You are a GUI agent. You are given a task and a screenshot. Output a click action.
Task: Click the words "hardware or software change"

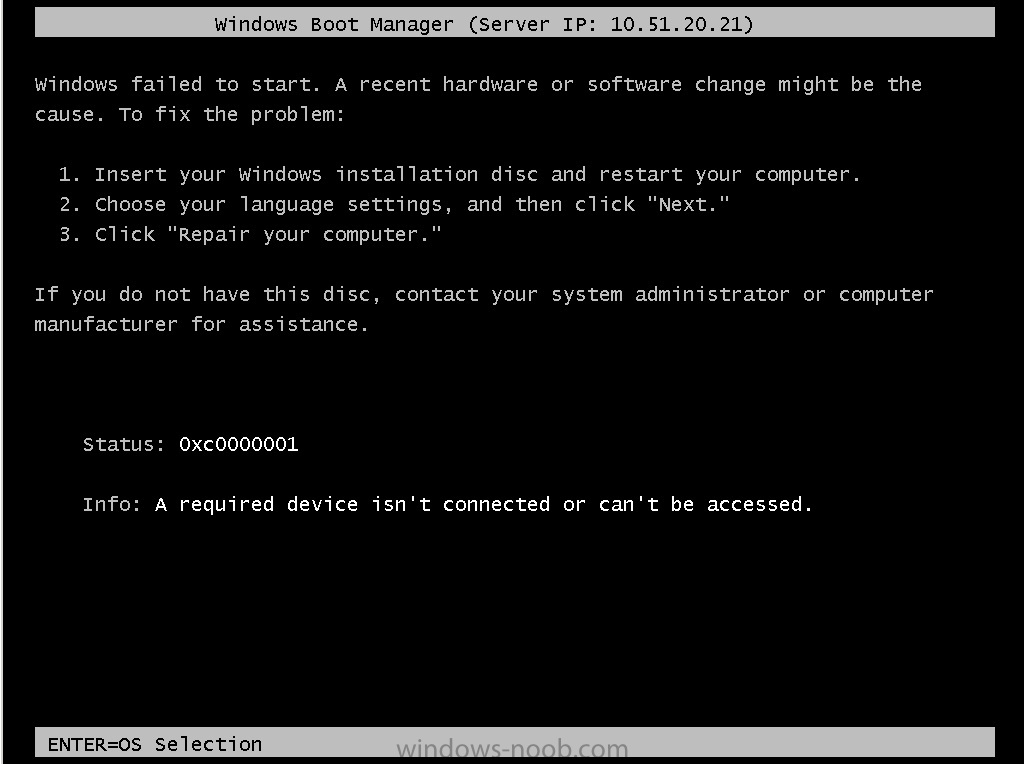tap(604, 84)
